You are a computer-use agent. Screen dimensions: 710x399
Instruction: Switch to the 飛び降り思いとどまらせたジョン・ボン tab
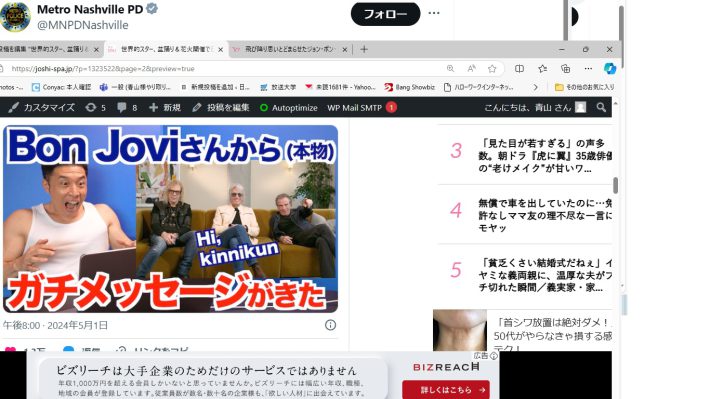pos(290,49)
